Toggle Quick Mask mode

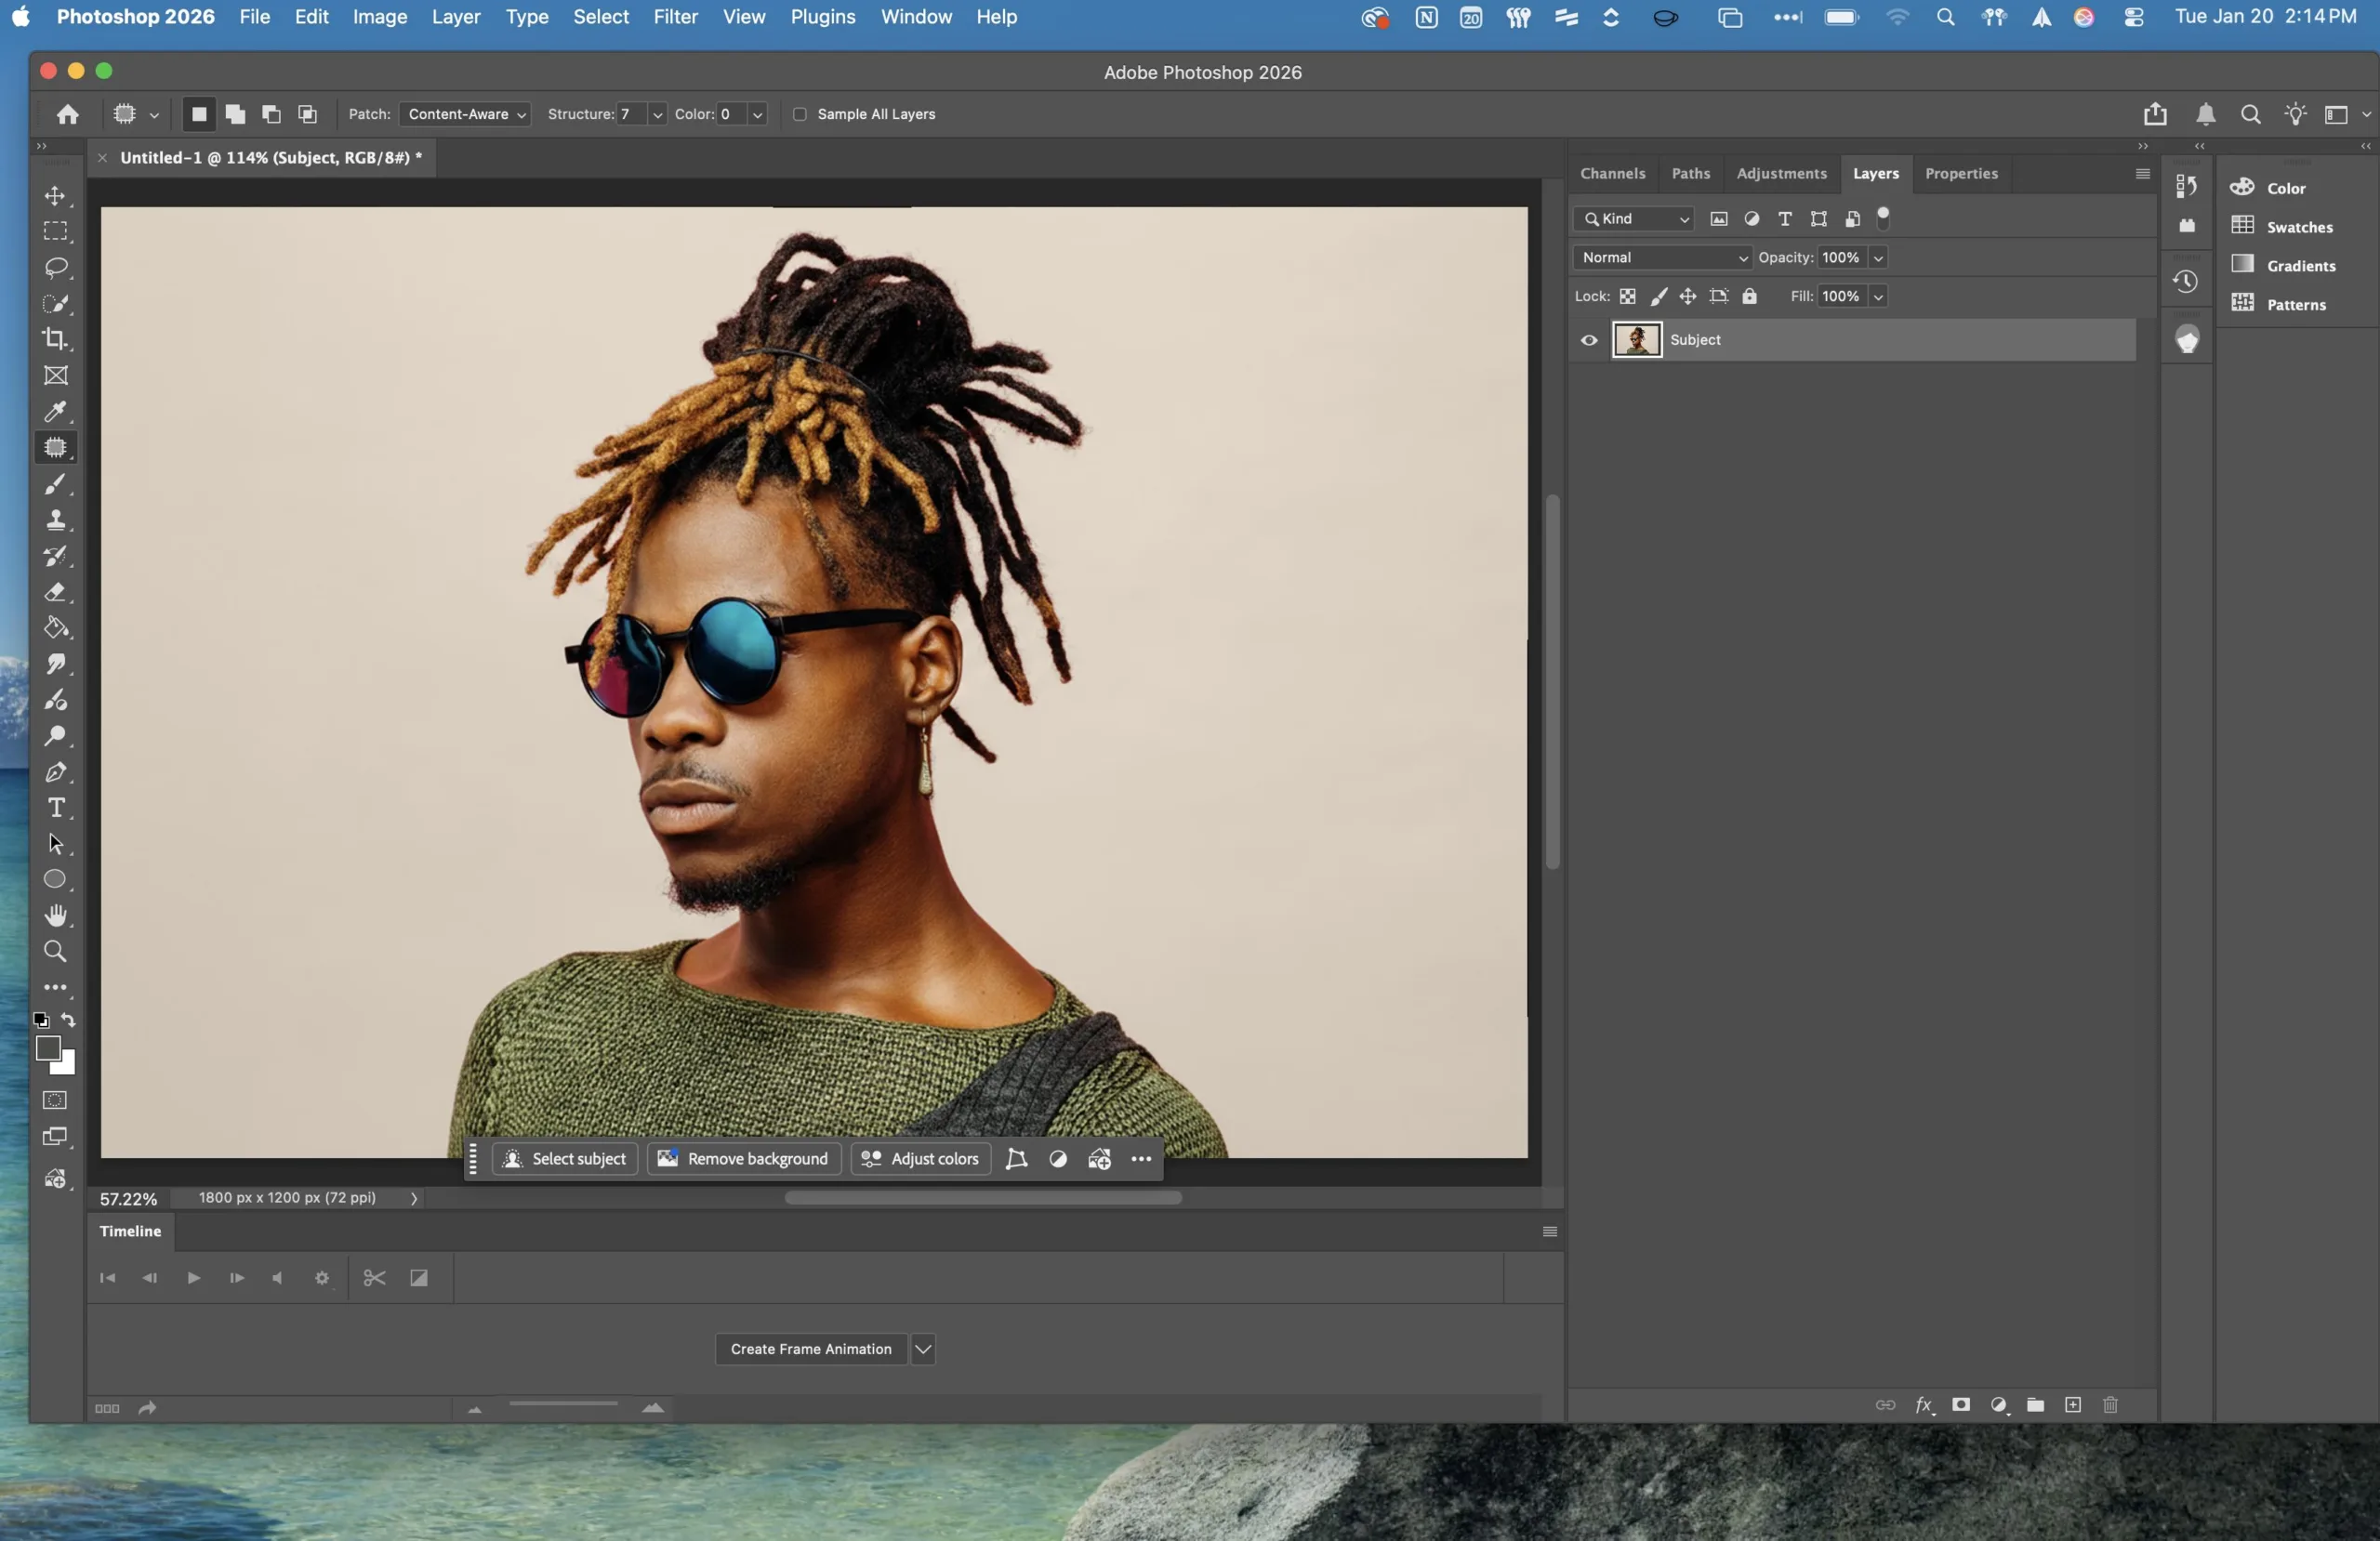[x=56, y=1100]
